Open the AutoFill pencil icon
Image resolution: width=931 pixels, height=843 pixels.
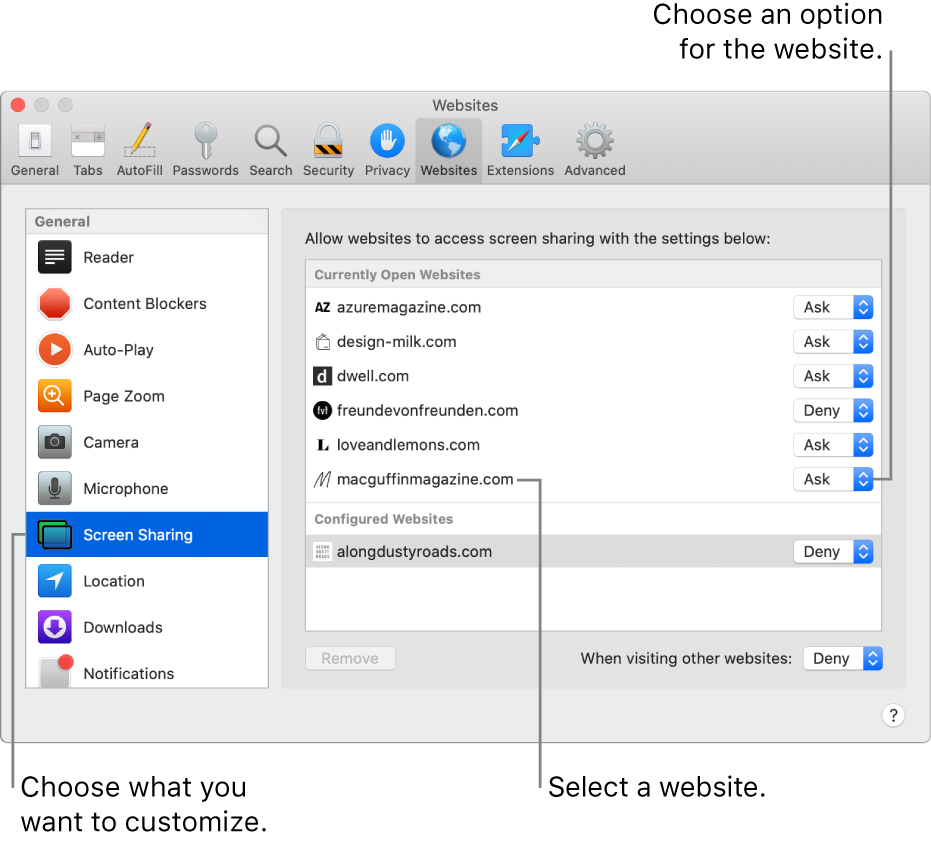[x=140, y=141]
